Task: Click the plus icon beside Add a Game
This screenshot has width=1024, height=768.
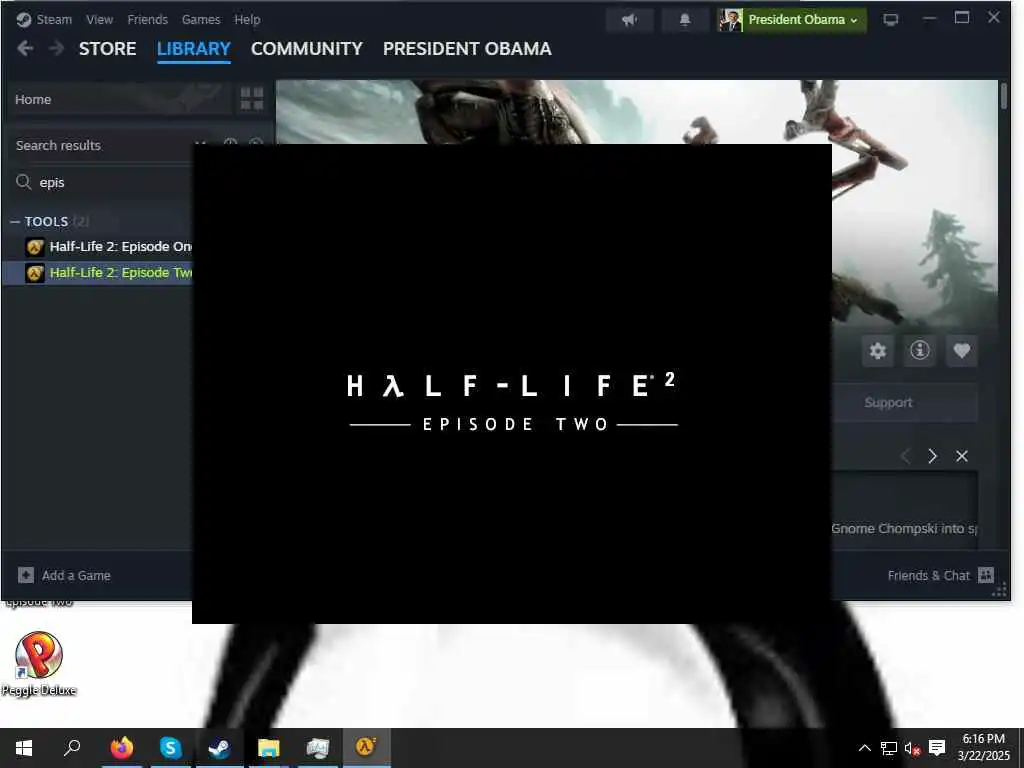Action: click(x=25, y=575)
